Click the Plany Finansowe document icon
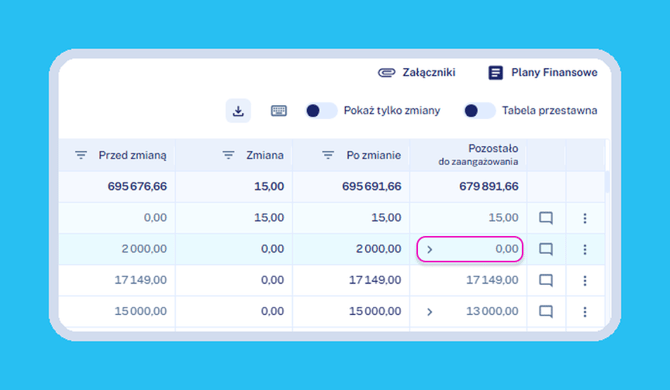670x390 pixels. click(495, 73)
